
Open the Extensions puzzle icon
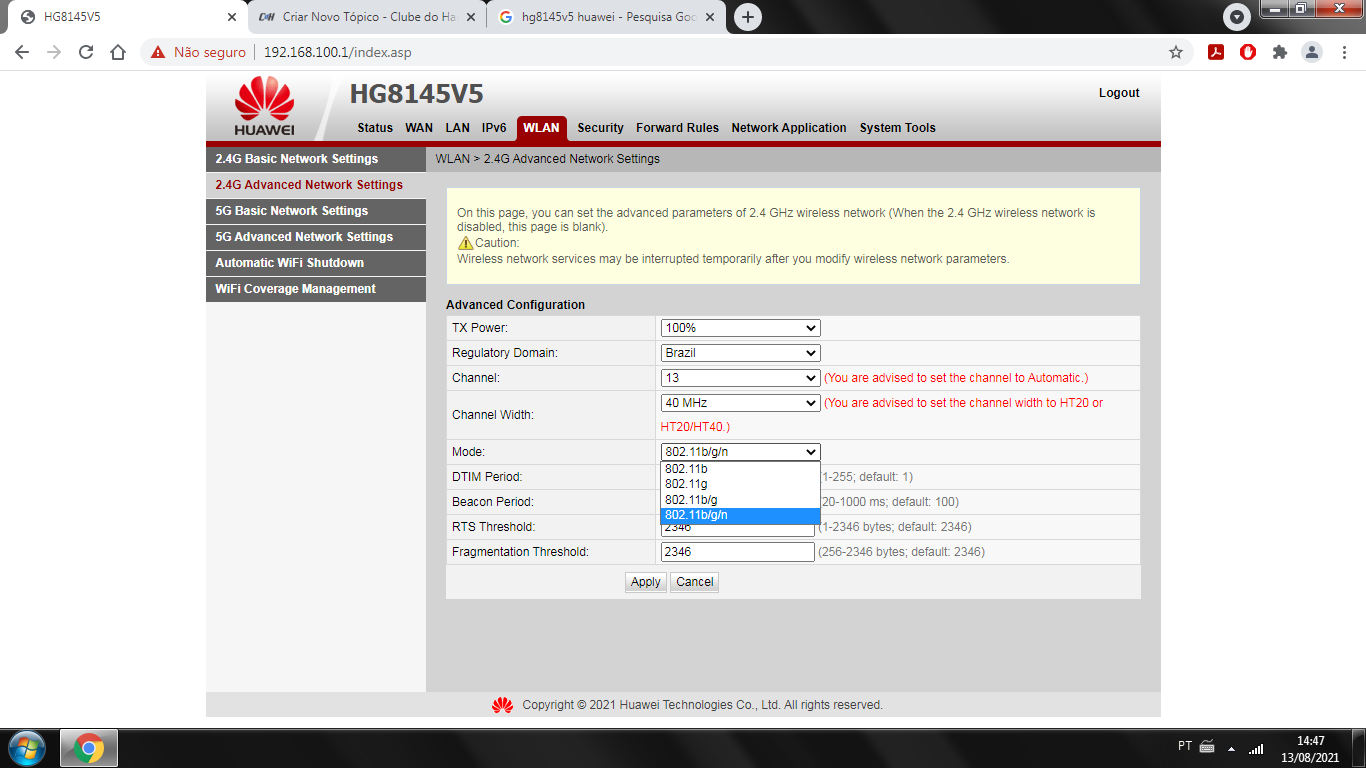(x=1280, y=52)
